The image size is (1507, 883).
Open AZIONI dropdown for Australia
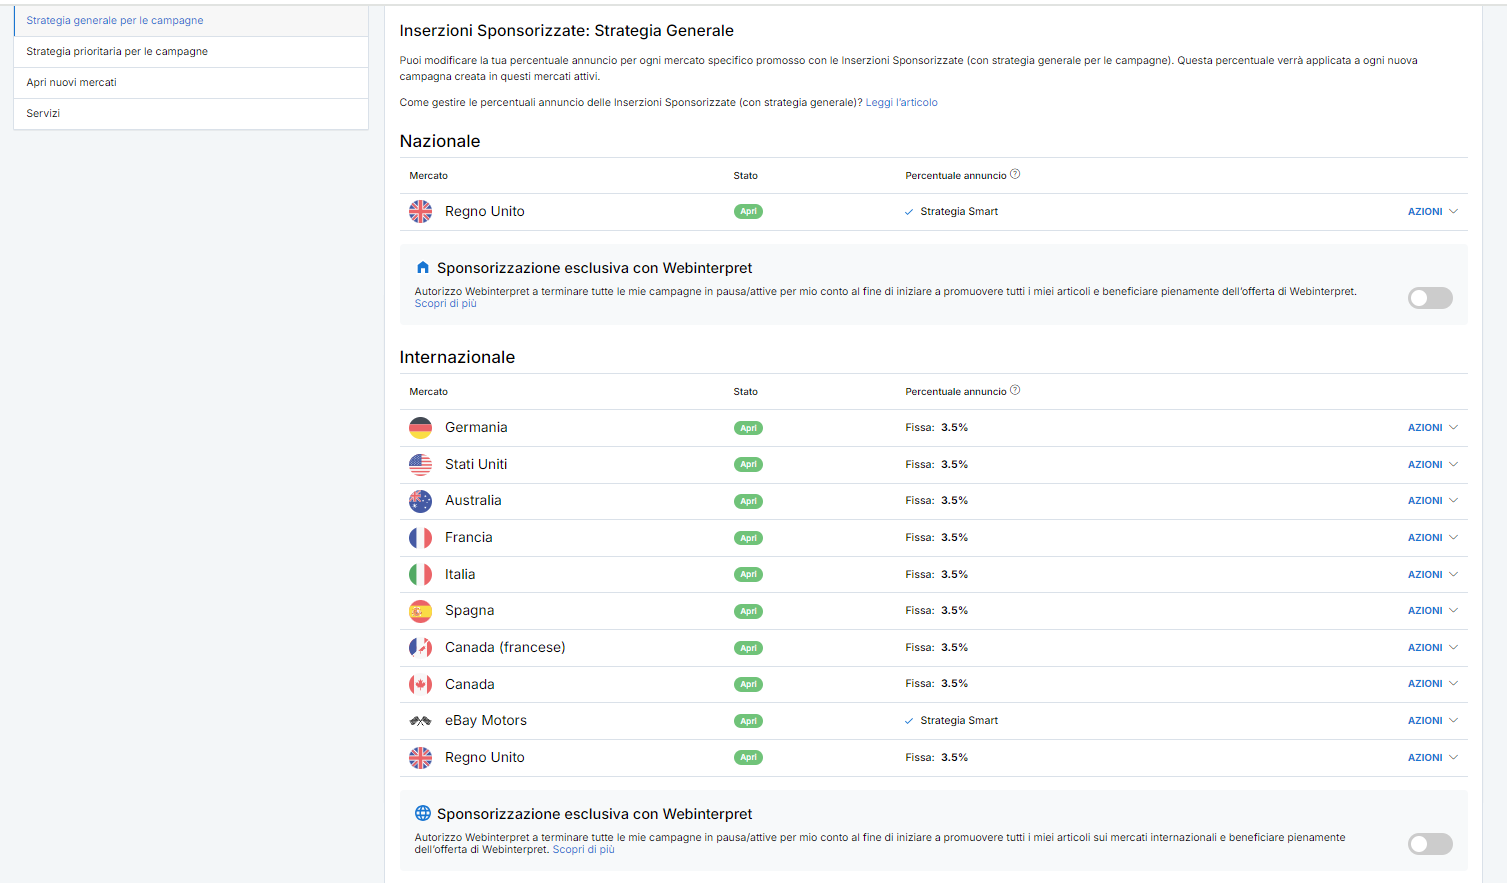[1433, 501]
